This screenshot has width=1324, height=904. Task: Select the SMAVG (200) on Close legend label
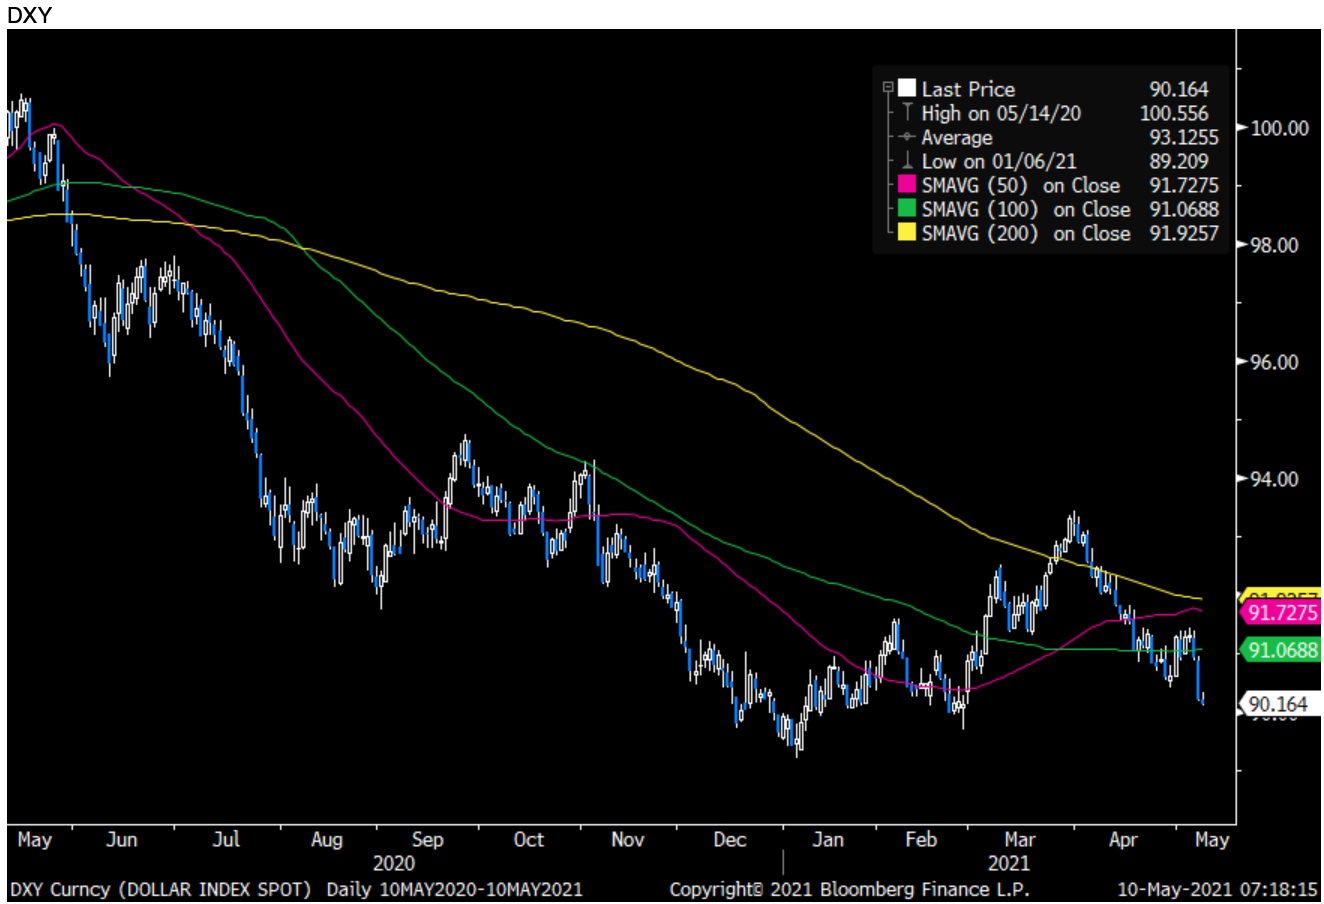(1025, 233)
